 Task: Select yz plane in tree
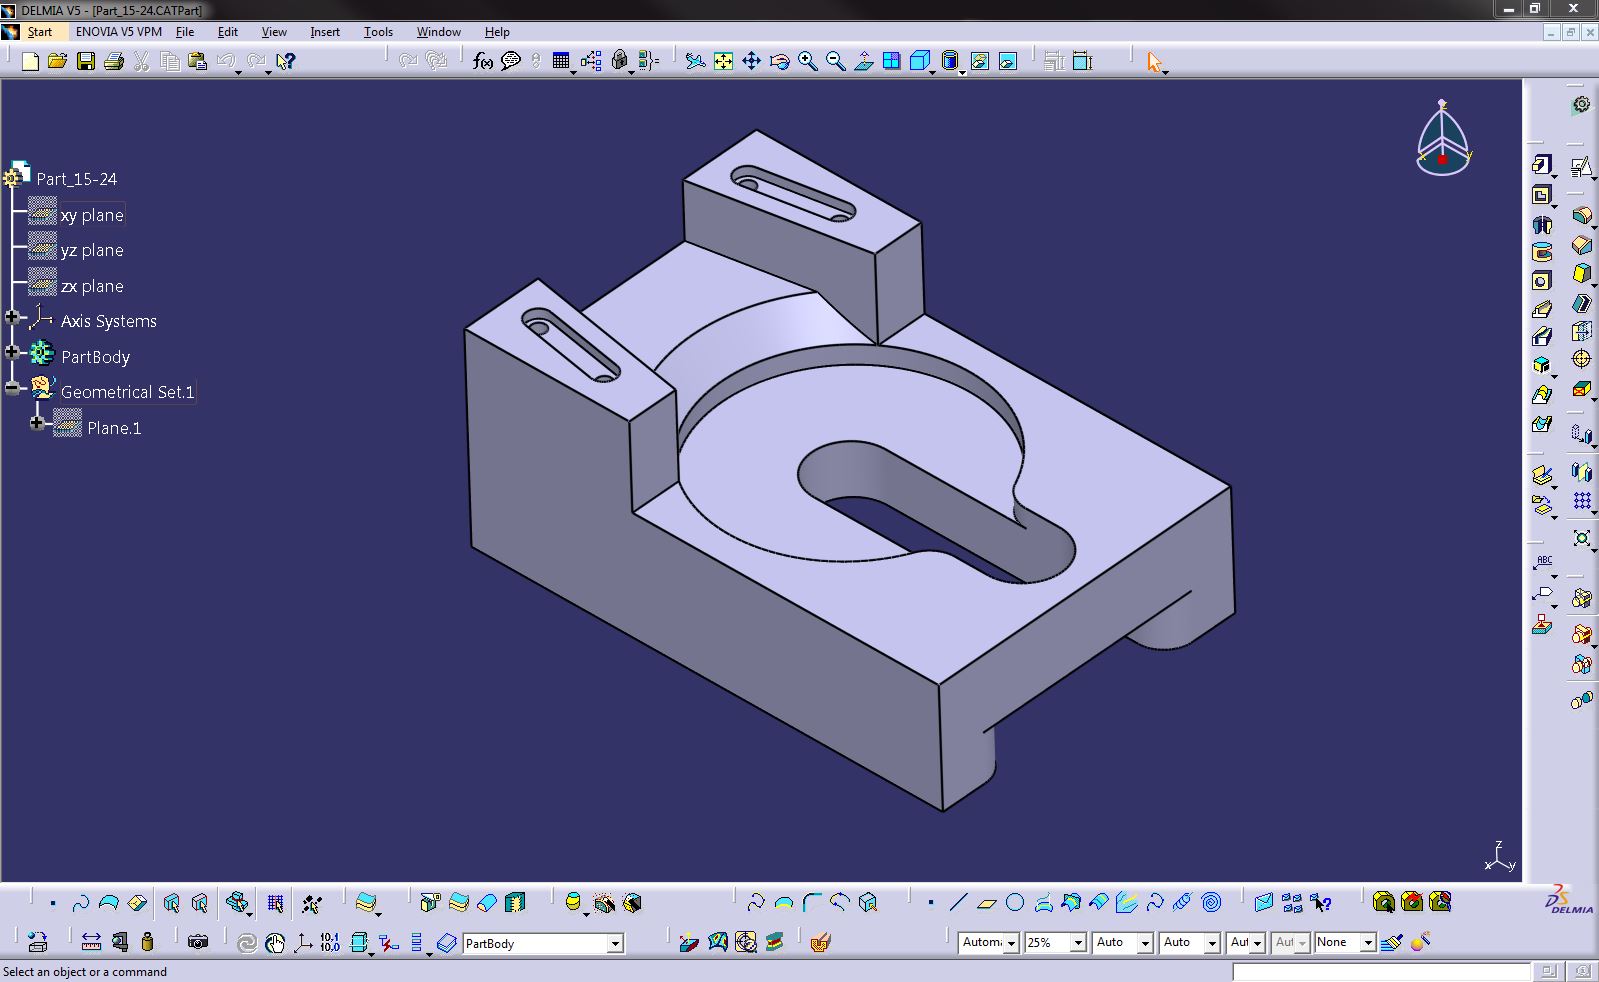pyautogui.click(x=92, y=250)
